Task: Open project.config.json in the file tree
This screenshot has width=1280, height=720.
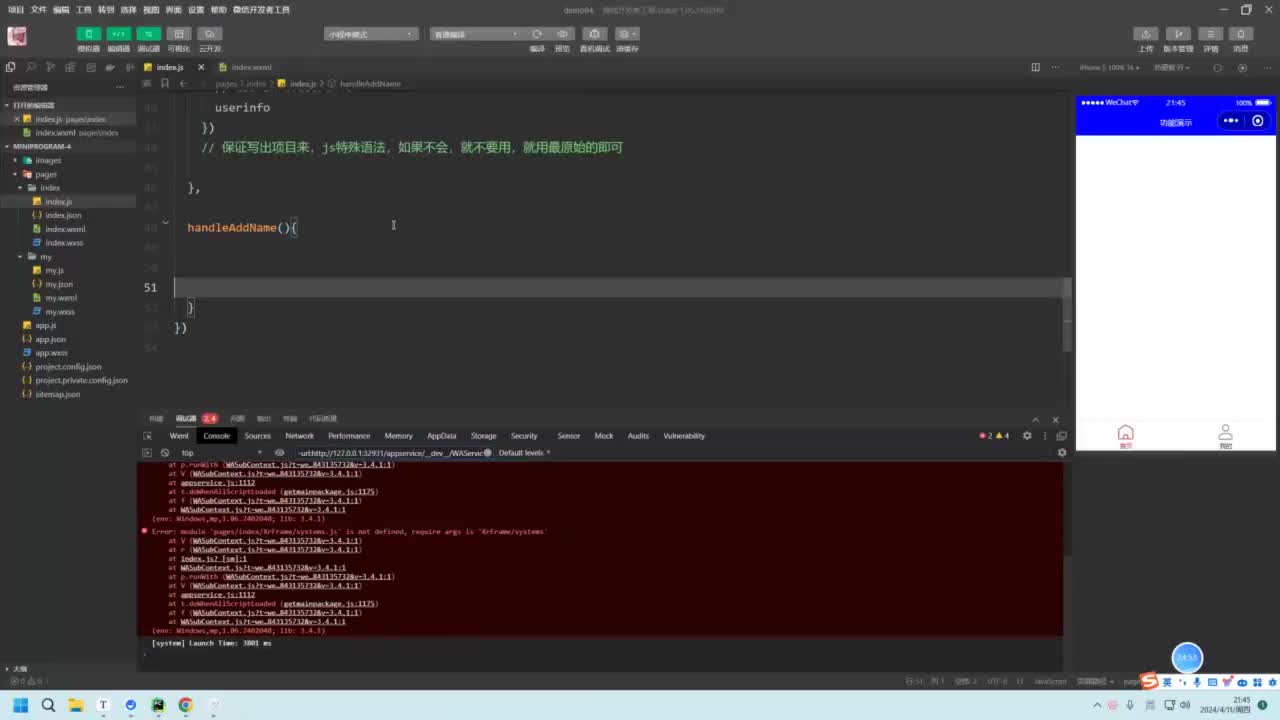Action: (x=68, y=367)
